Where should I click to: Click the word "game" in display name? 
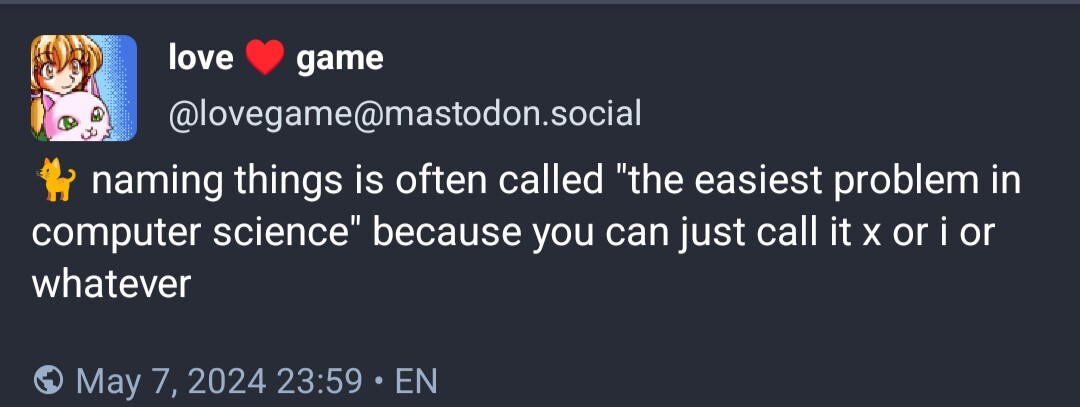pos(340,59)
